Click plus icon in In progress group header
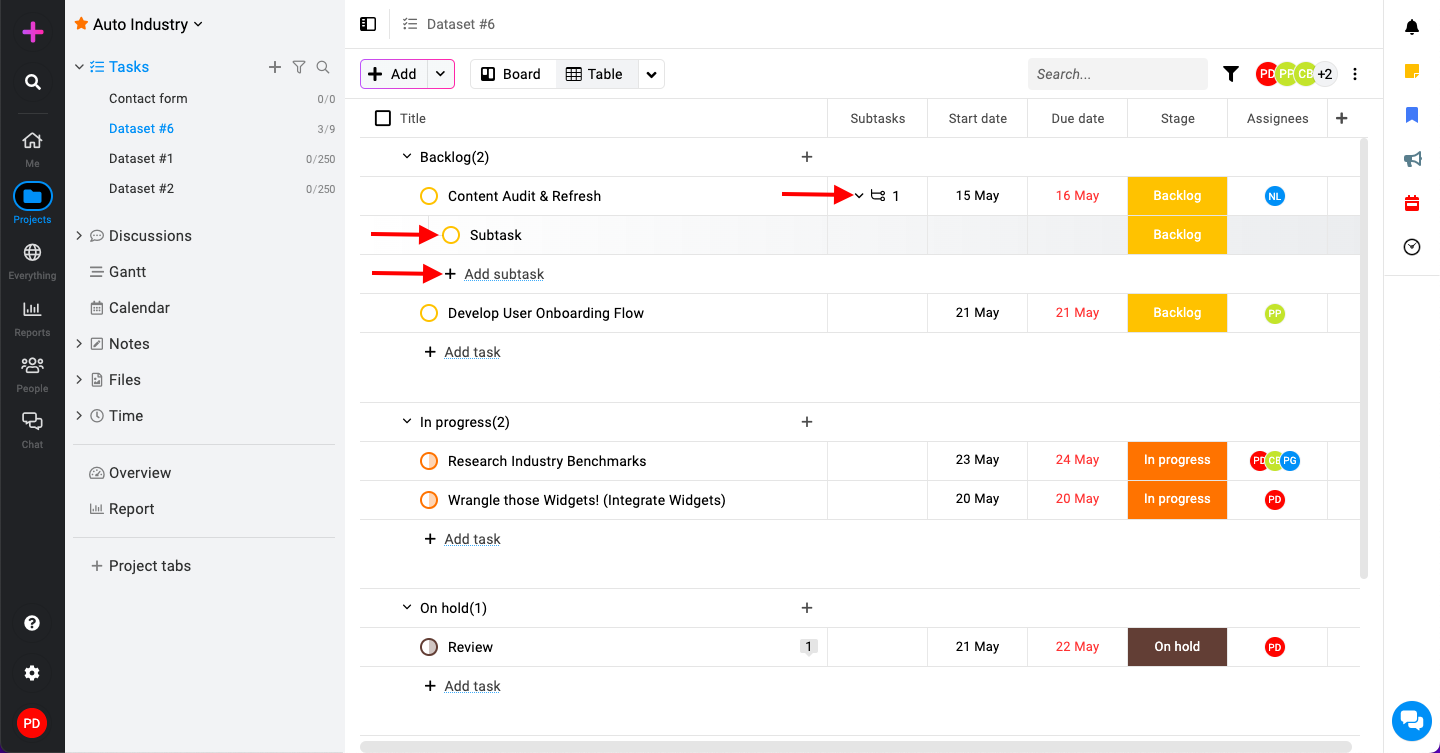Screen dimensions: 1440x753 [807, 422]
